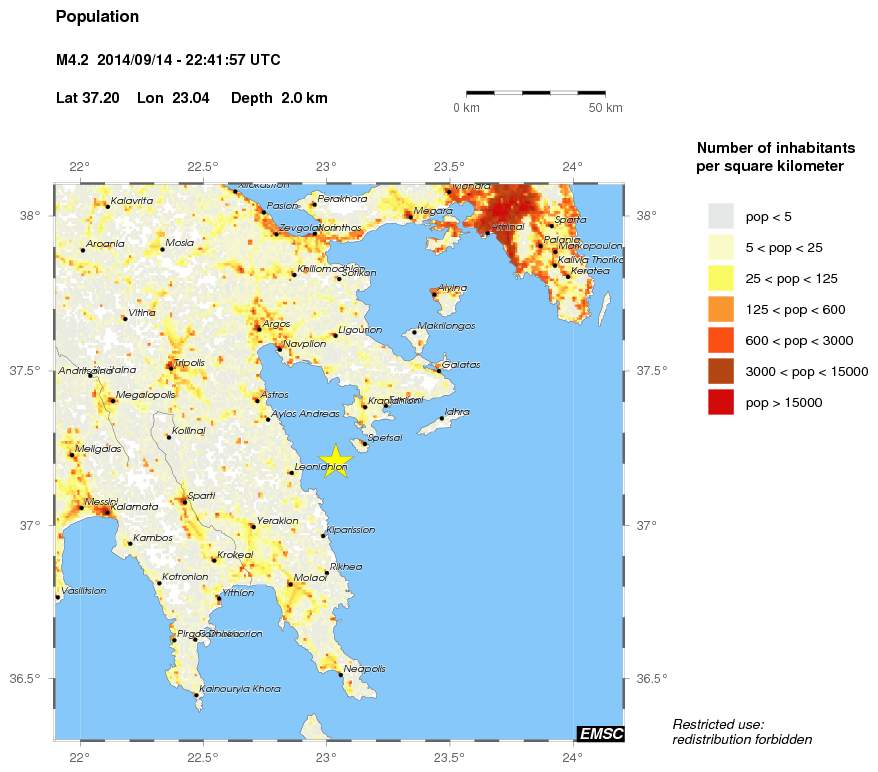Select the brown '3000 < pop < 15000' swatch
This screenshot has height=772, width=878.
tap(720, 371)
